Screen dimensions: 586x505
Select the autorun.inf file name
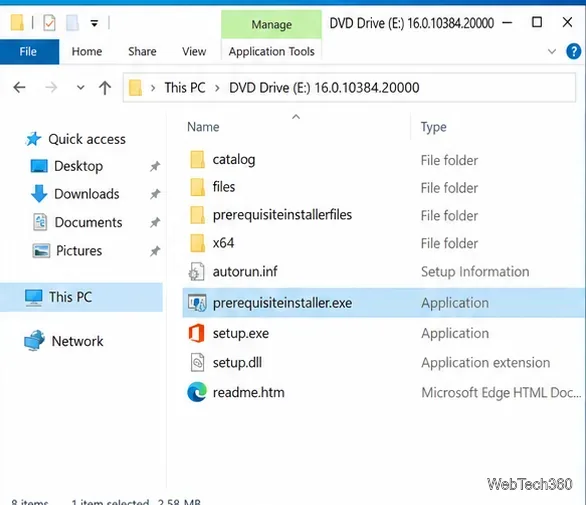coord(245,272)
